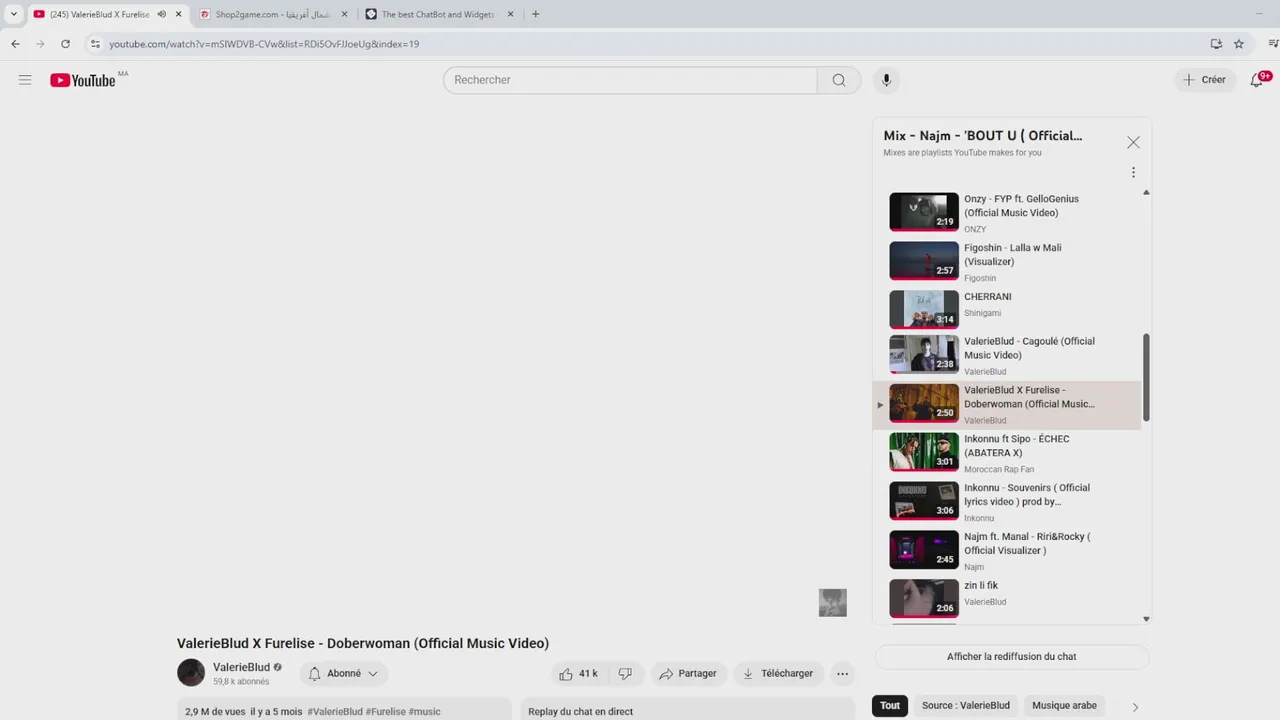Click Afficher la rediffusion du chat
1280x720 pixels.
coord(1012,657)
